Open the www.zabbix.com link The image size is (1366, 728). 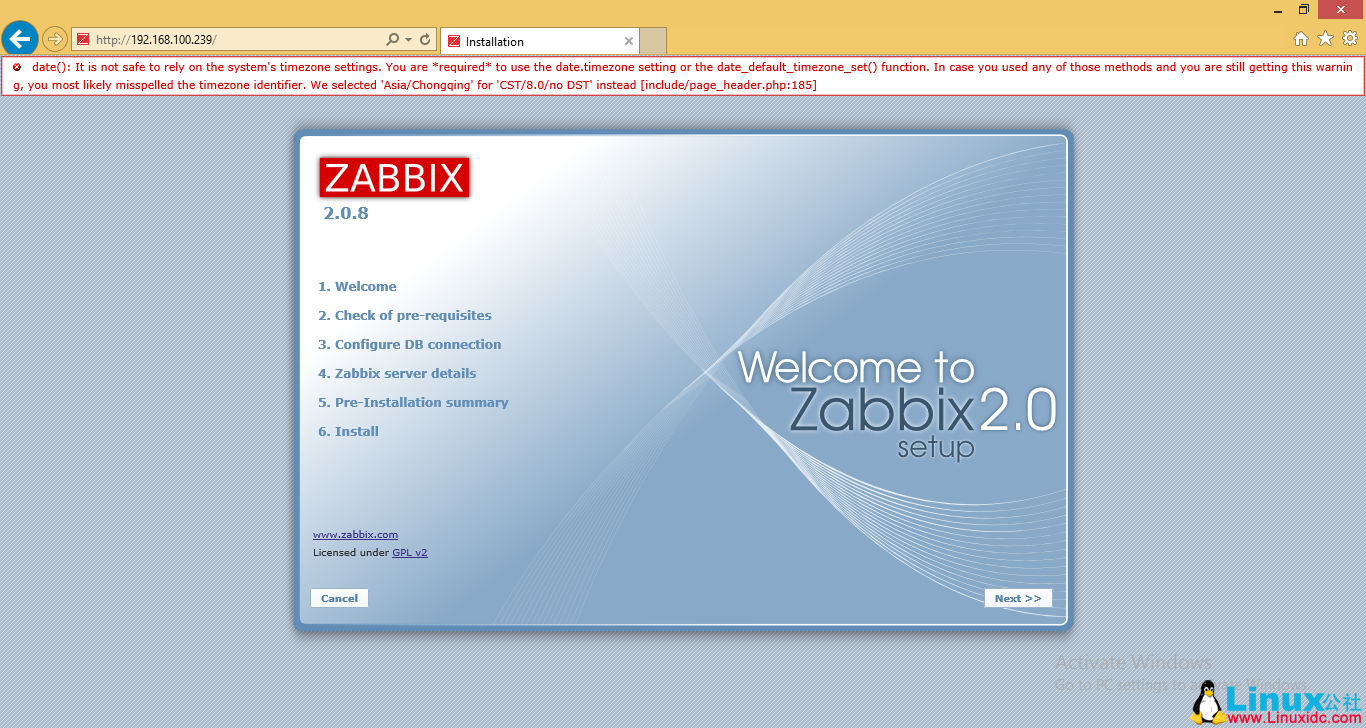click(355, 534)
